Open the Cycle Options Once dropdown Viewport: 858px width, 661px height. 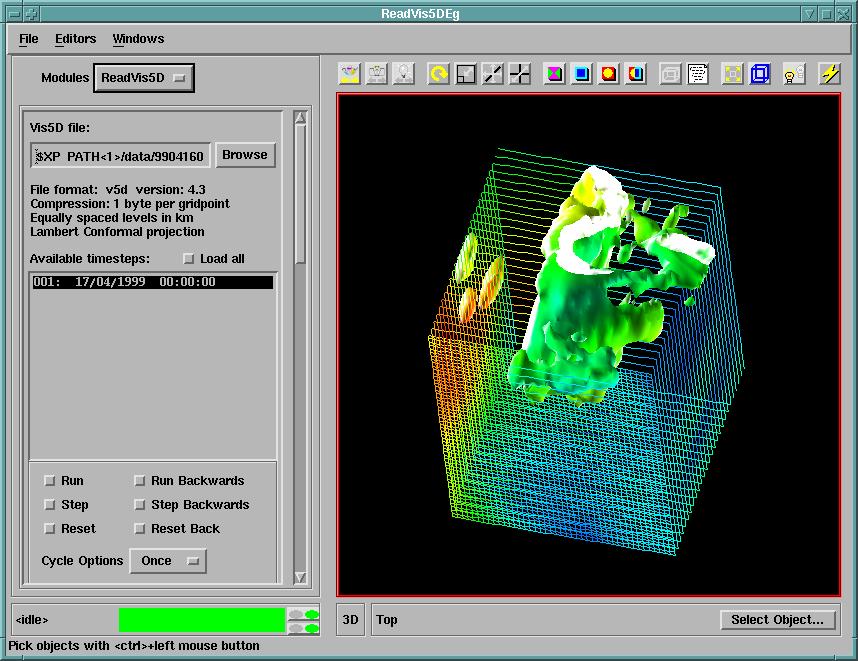click(167, 561)
